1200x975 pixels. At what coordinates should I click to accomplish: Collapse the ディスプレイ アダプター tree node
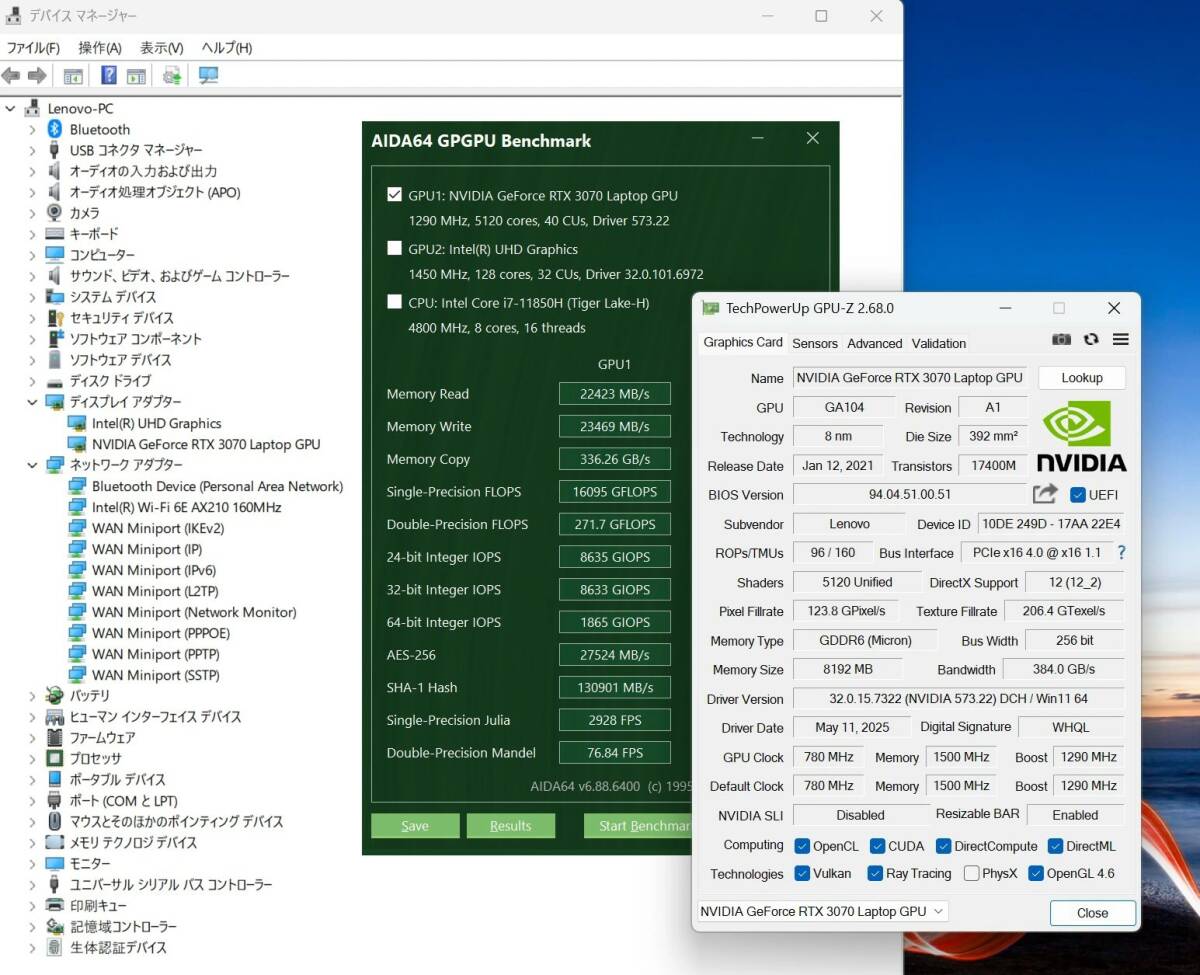pos(32,402)
